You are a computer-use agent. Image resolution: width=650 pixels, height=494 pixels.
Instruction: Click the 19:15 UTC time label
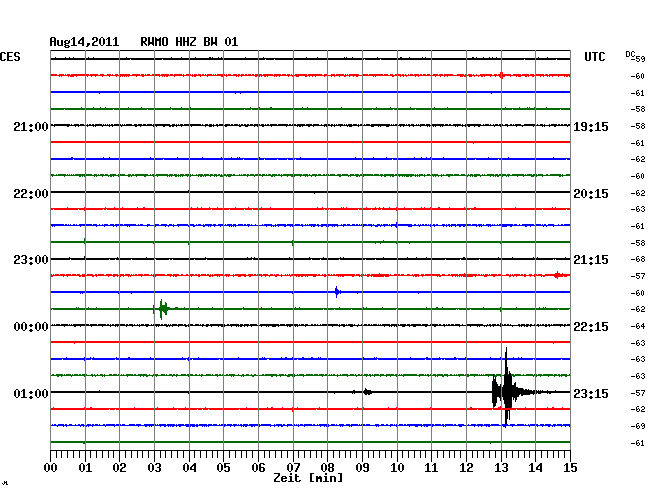click(x=591, y=126)
